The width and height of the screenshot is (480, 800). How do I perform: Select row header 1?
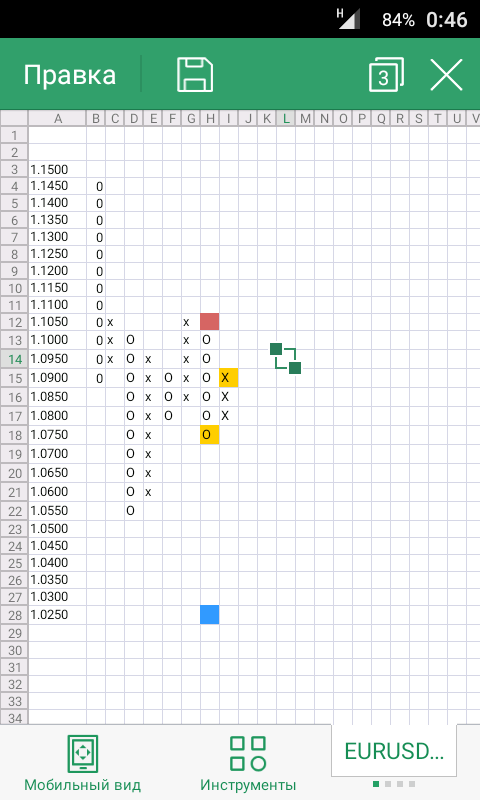click(14, 135)
